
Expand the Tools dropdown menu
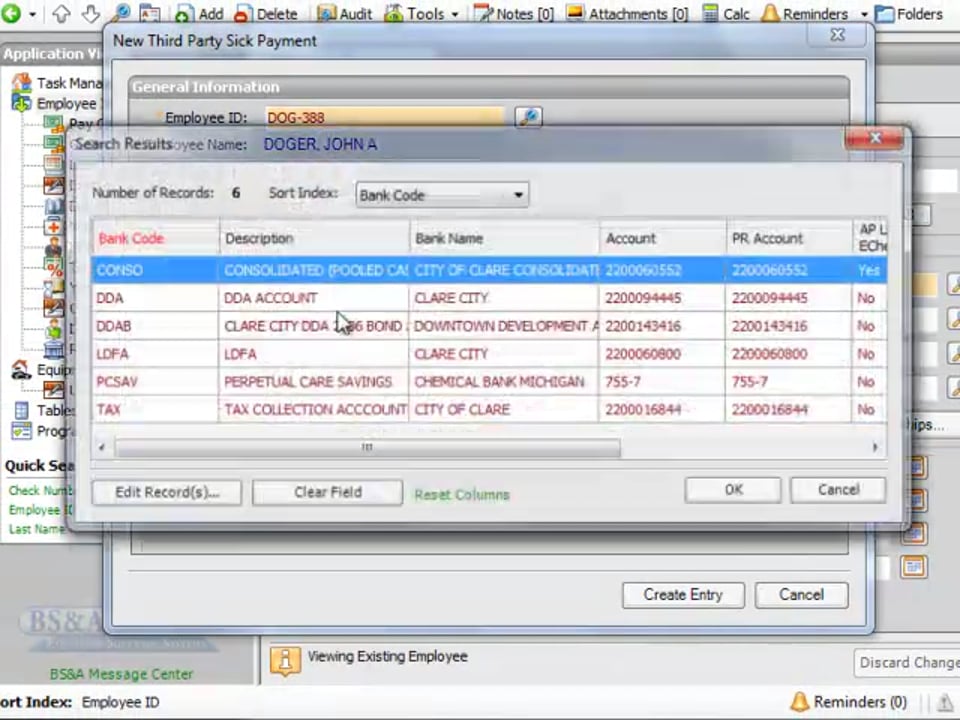(x=454, y=15)
